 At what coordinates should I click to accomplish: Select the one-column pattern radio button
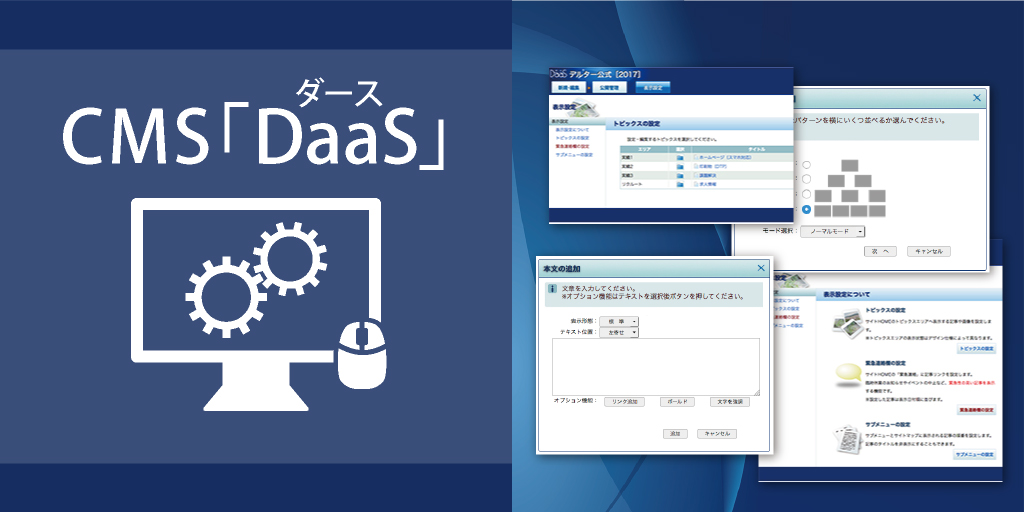807,165
